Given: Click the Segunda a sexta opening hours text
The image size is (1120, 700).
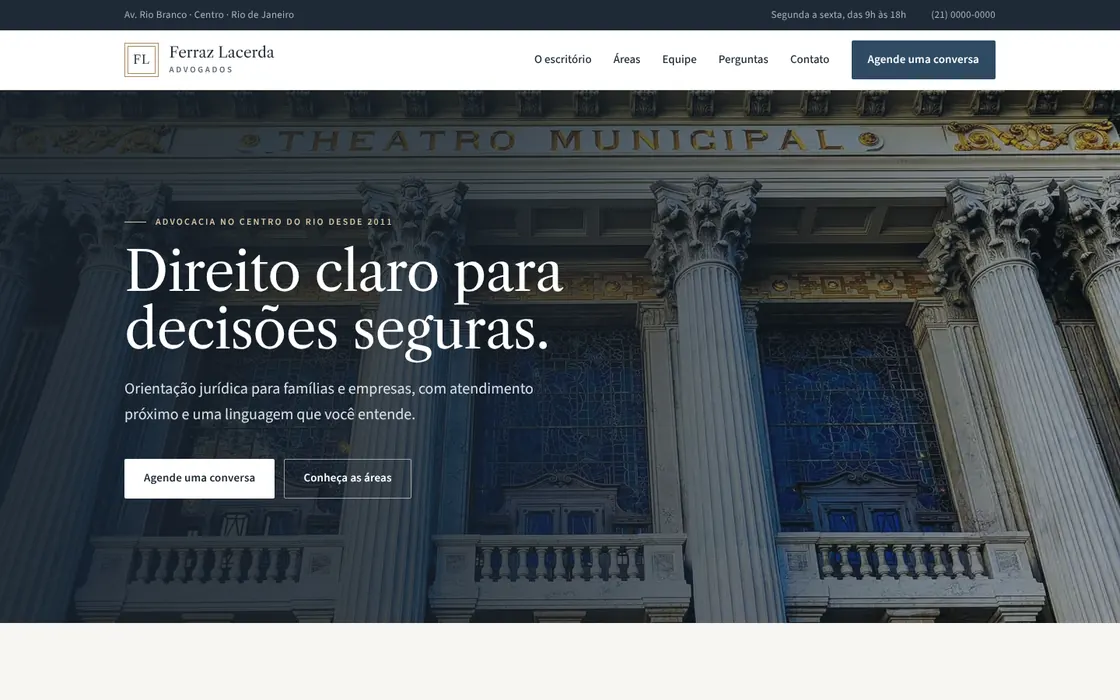Looking at the screenshot, I should tap(838, 14).
